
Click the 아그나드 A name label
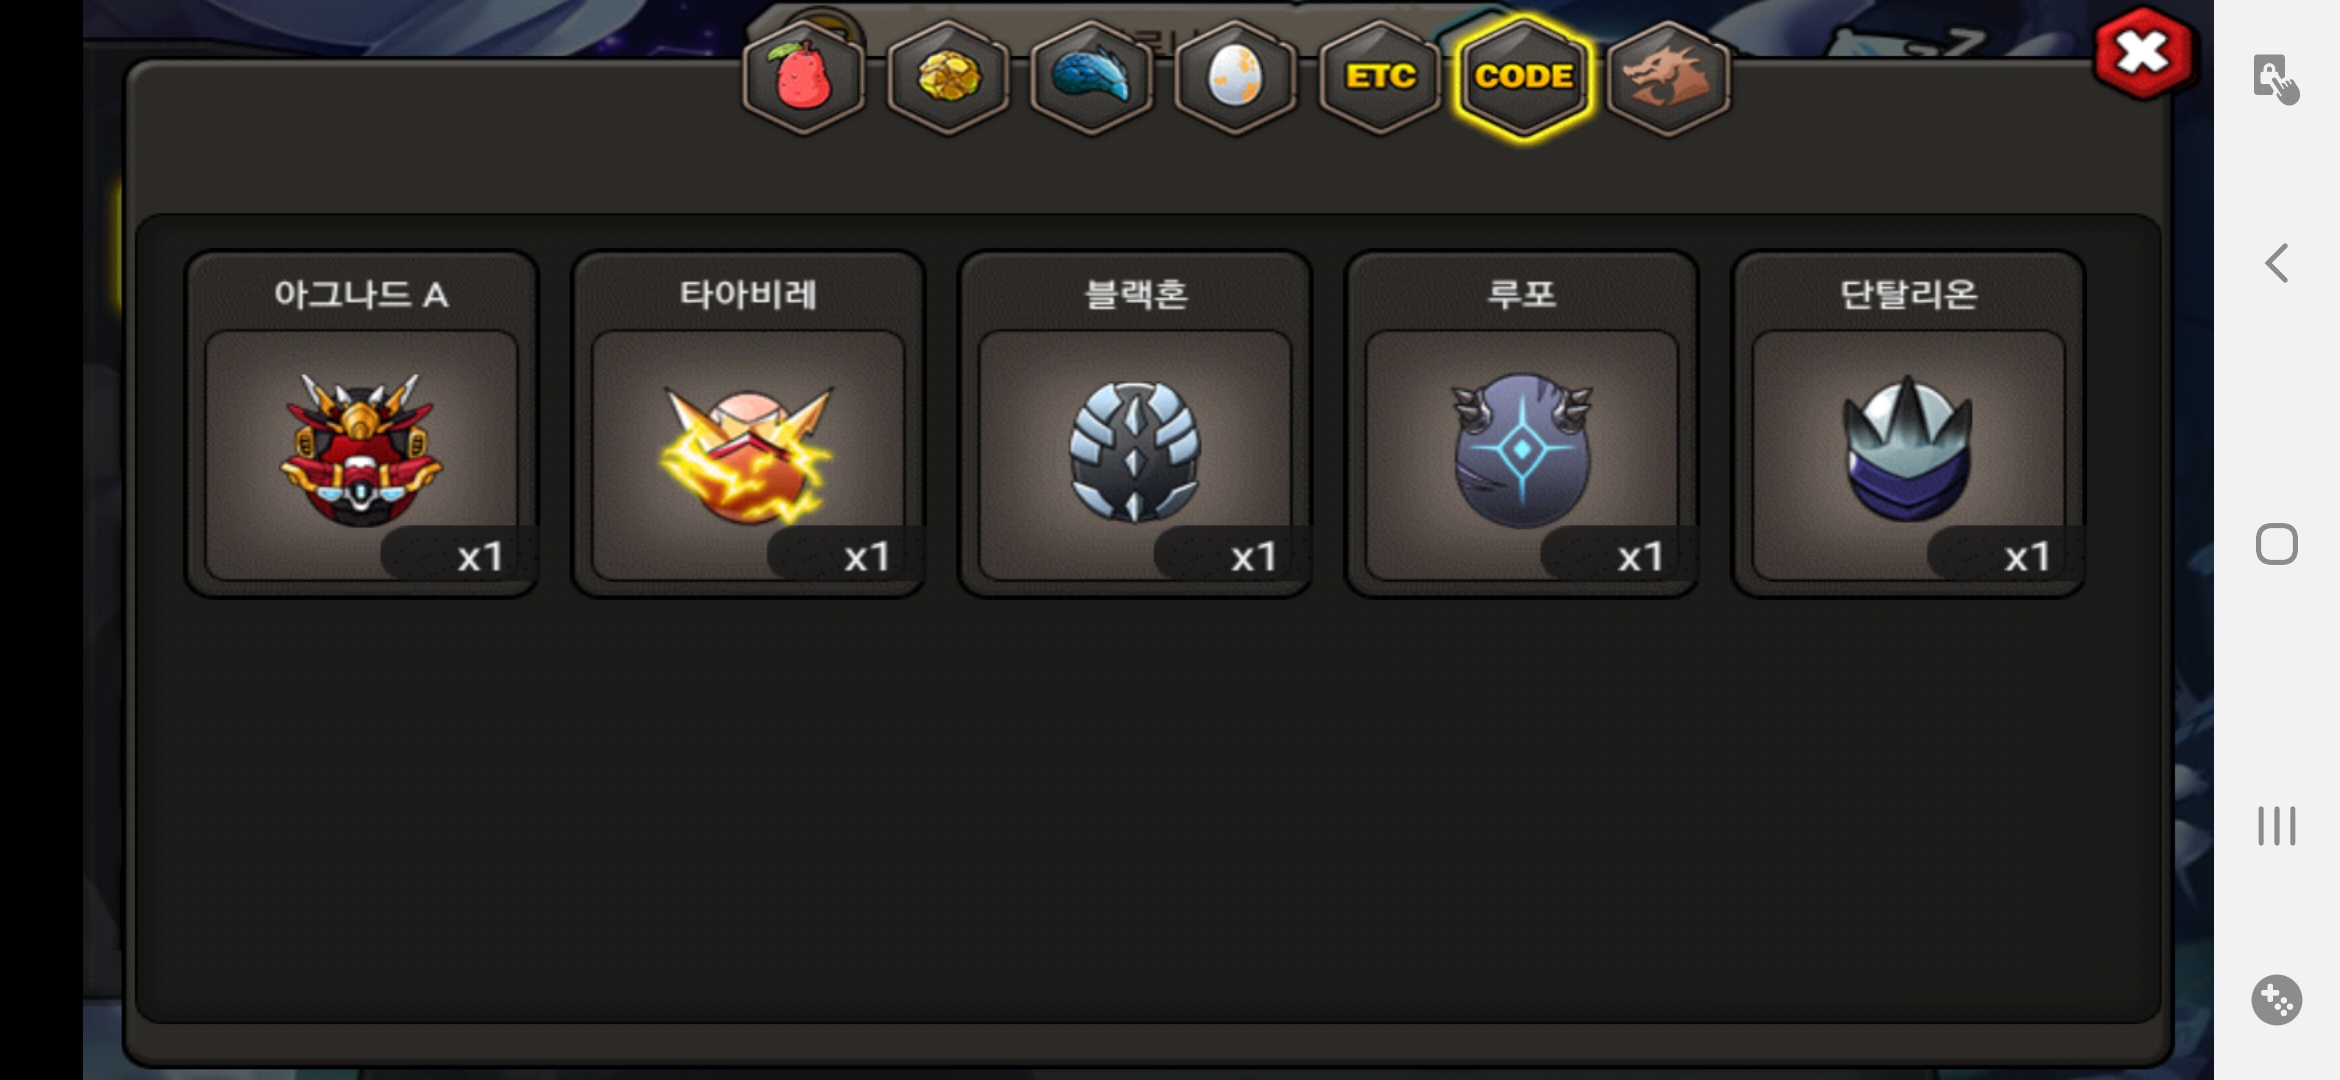[361, 294]
